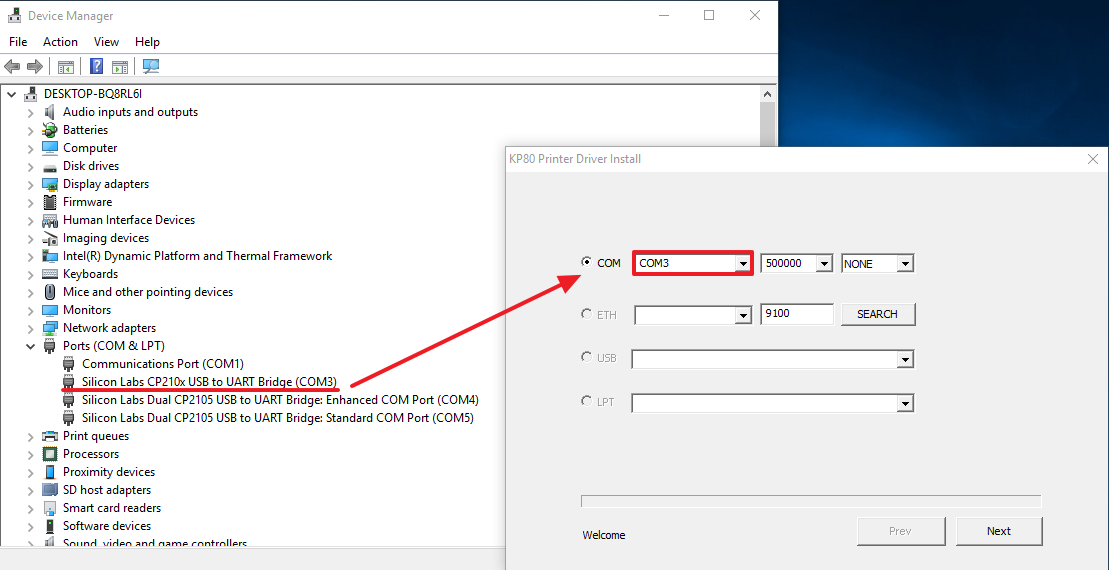Viewport: 1109px width, 570px height.
Task: Expand the Monitors tree node
Action: [30, 310]
